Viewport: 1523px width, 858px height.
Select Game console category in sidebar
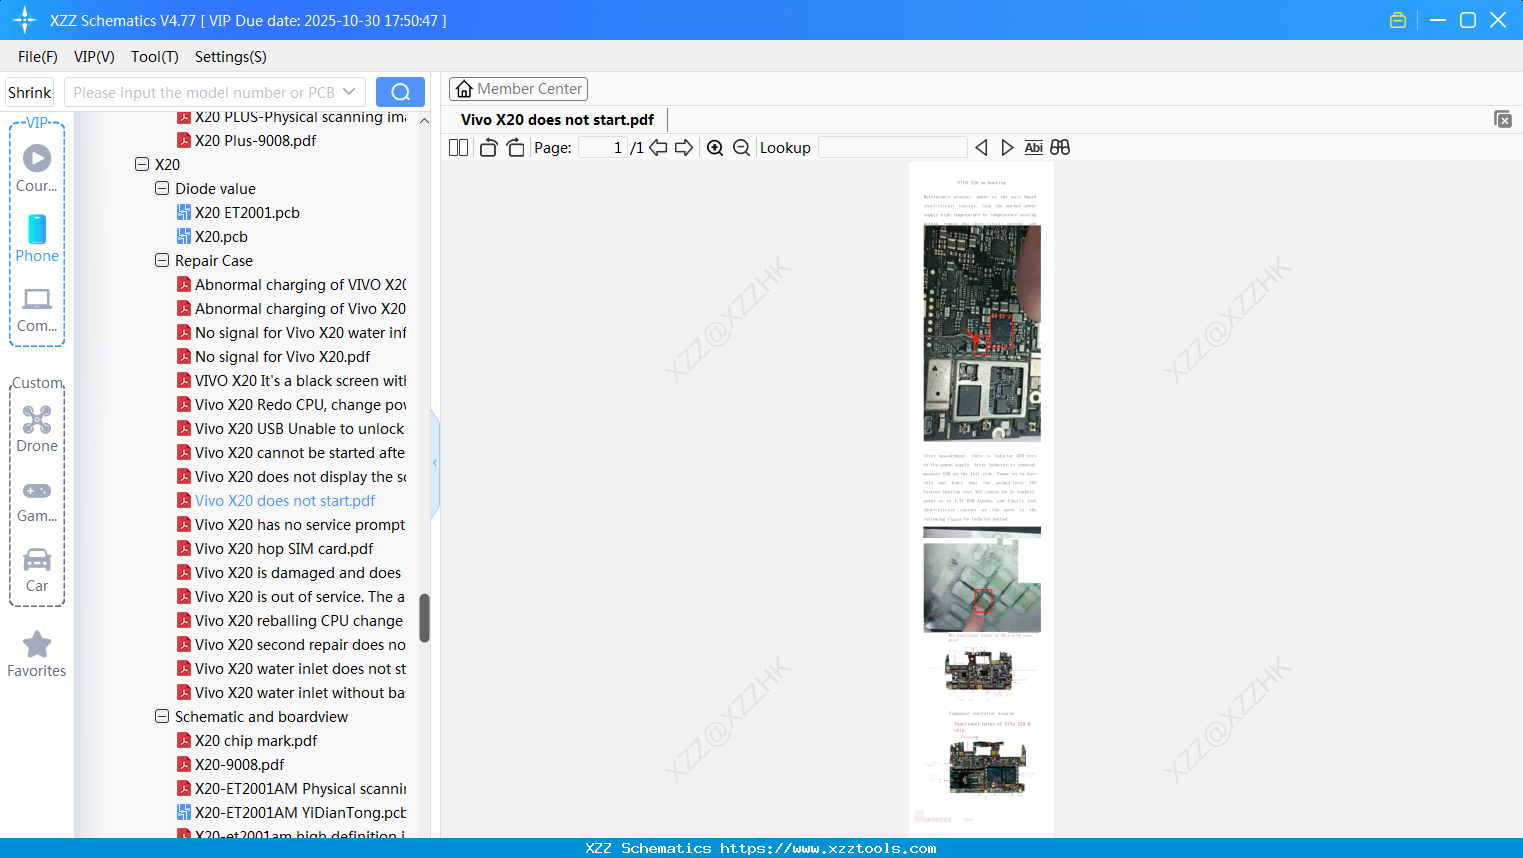(37, 501)
